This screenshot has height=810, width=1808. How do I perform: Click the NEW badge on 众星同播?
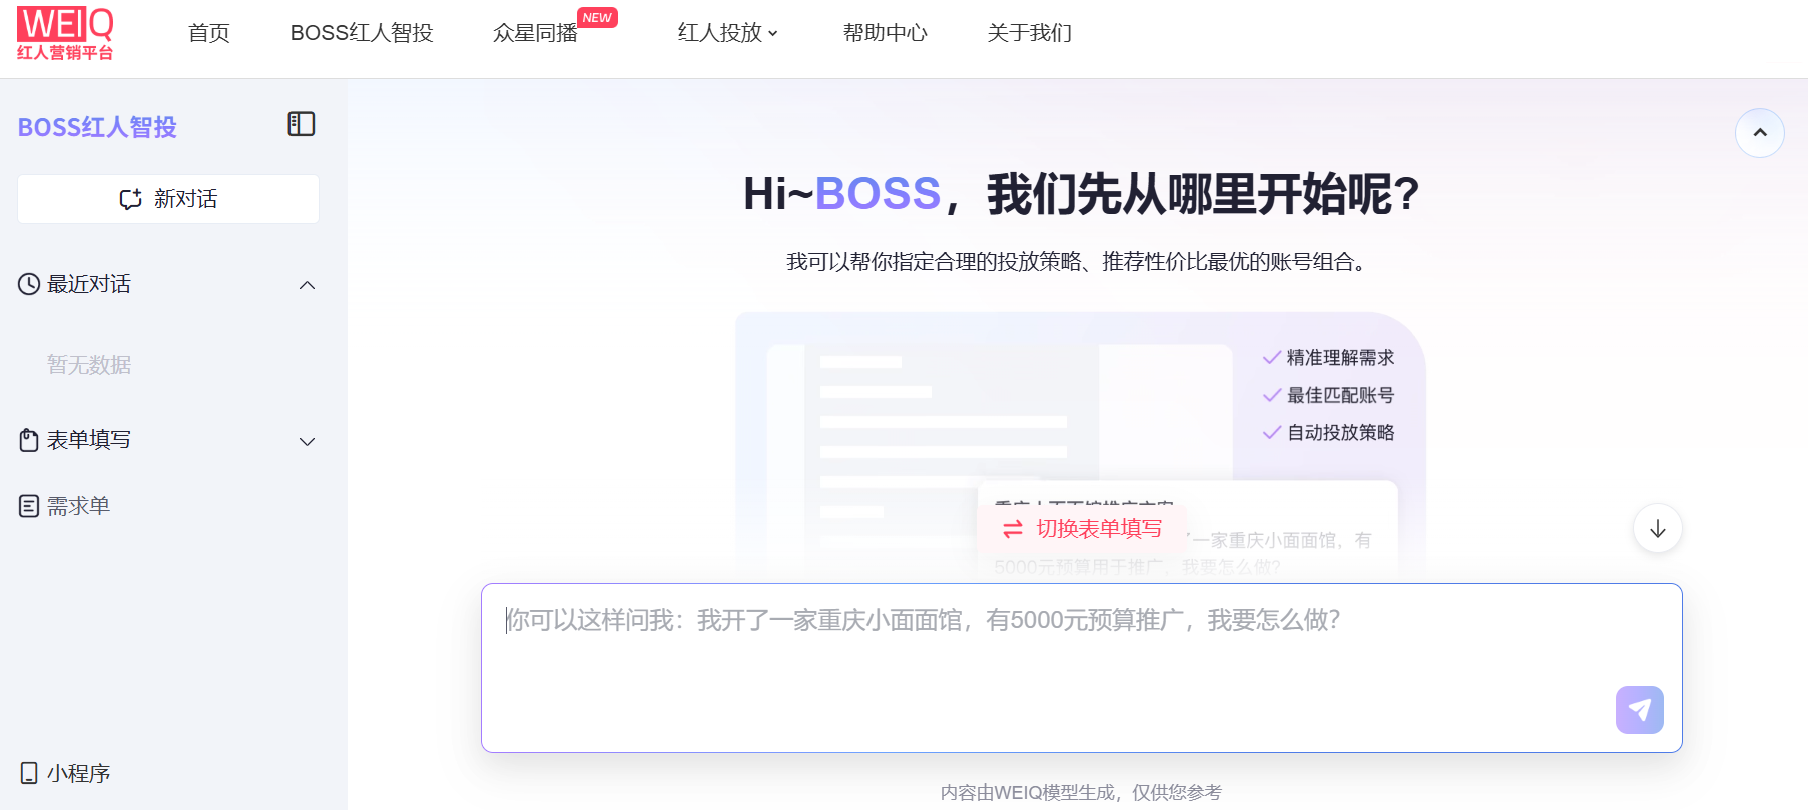597,18
